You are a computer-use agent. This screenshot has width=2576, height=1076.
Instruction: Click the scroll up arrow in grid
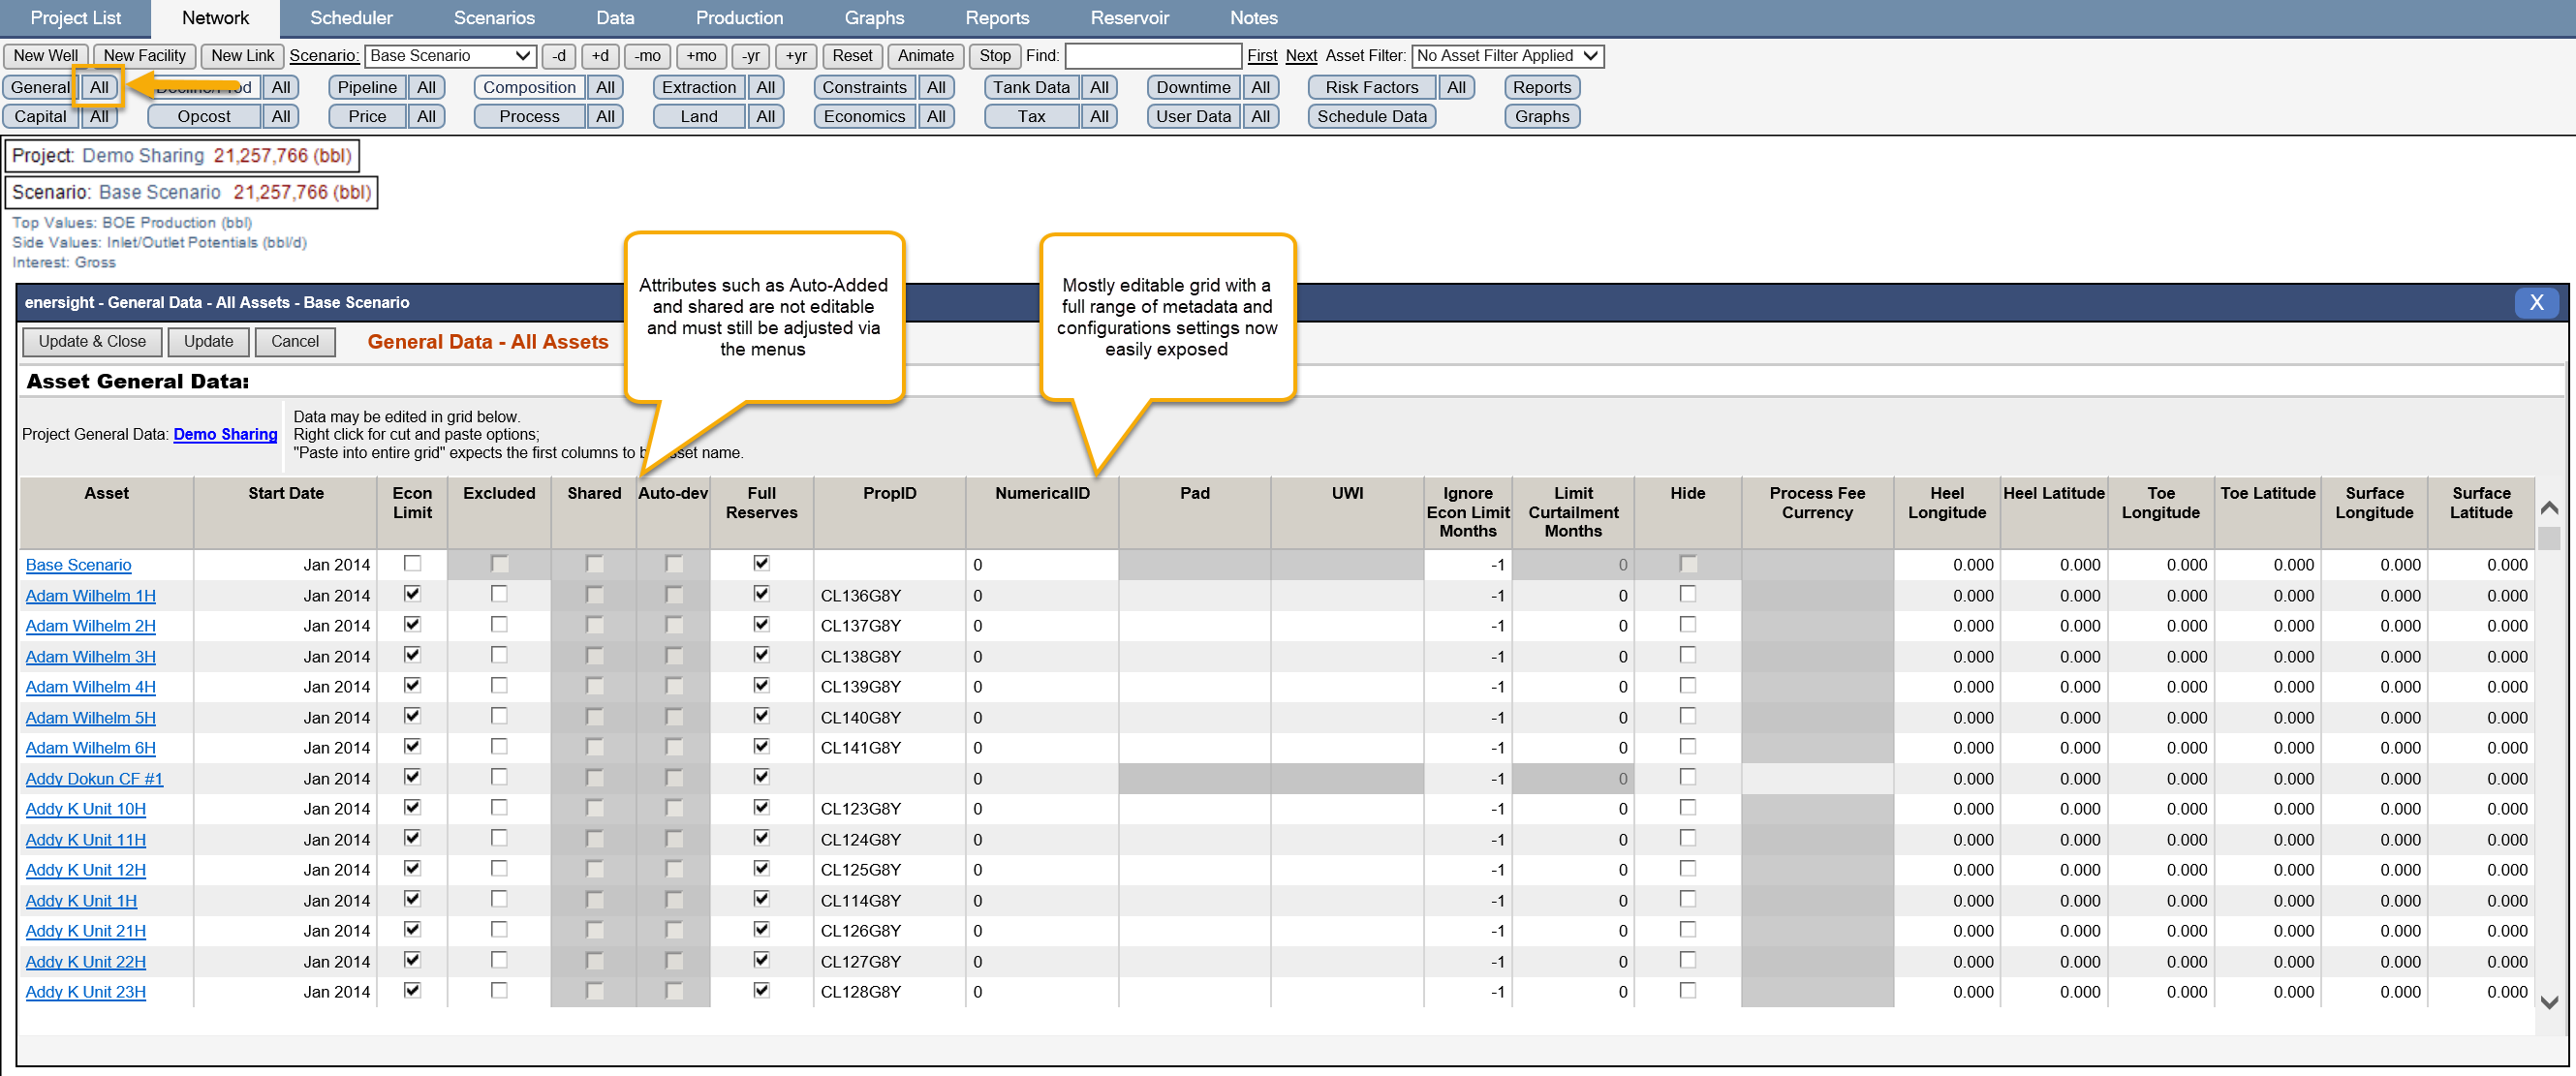(2549, 508)
